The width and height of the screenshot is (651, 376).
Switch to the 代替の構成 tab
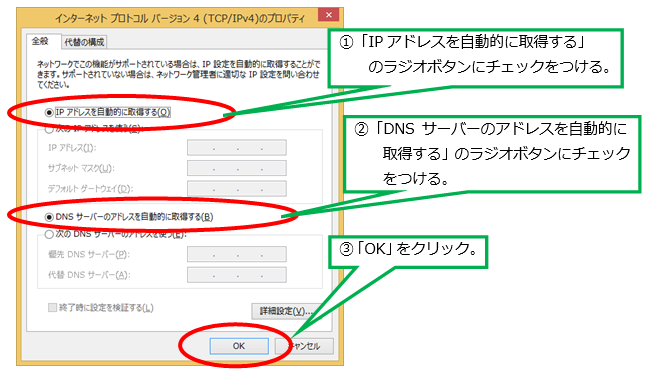click(84, 42)
